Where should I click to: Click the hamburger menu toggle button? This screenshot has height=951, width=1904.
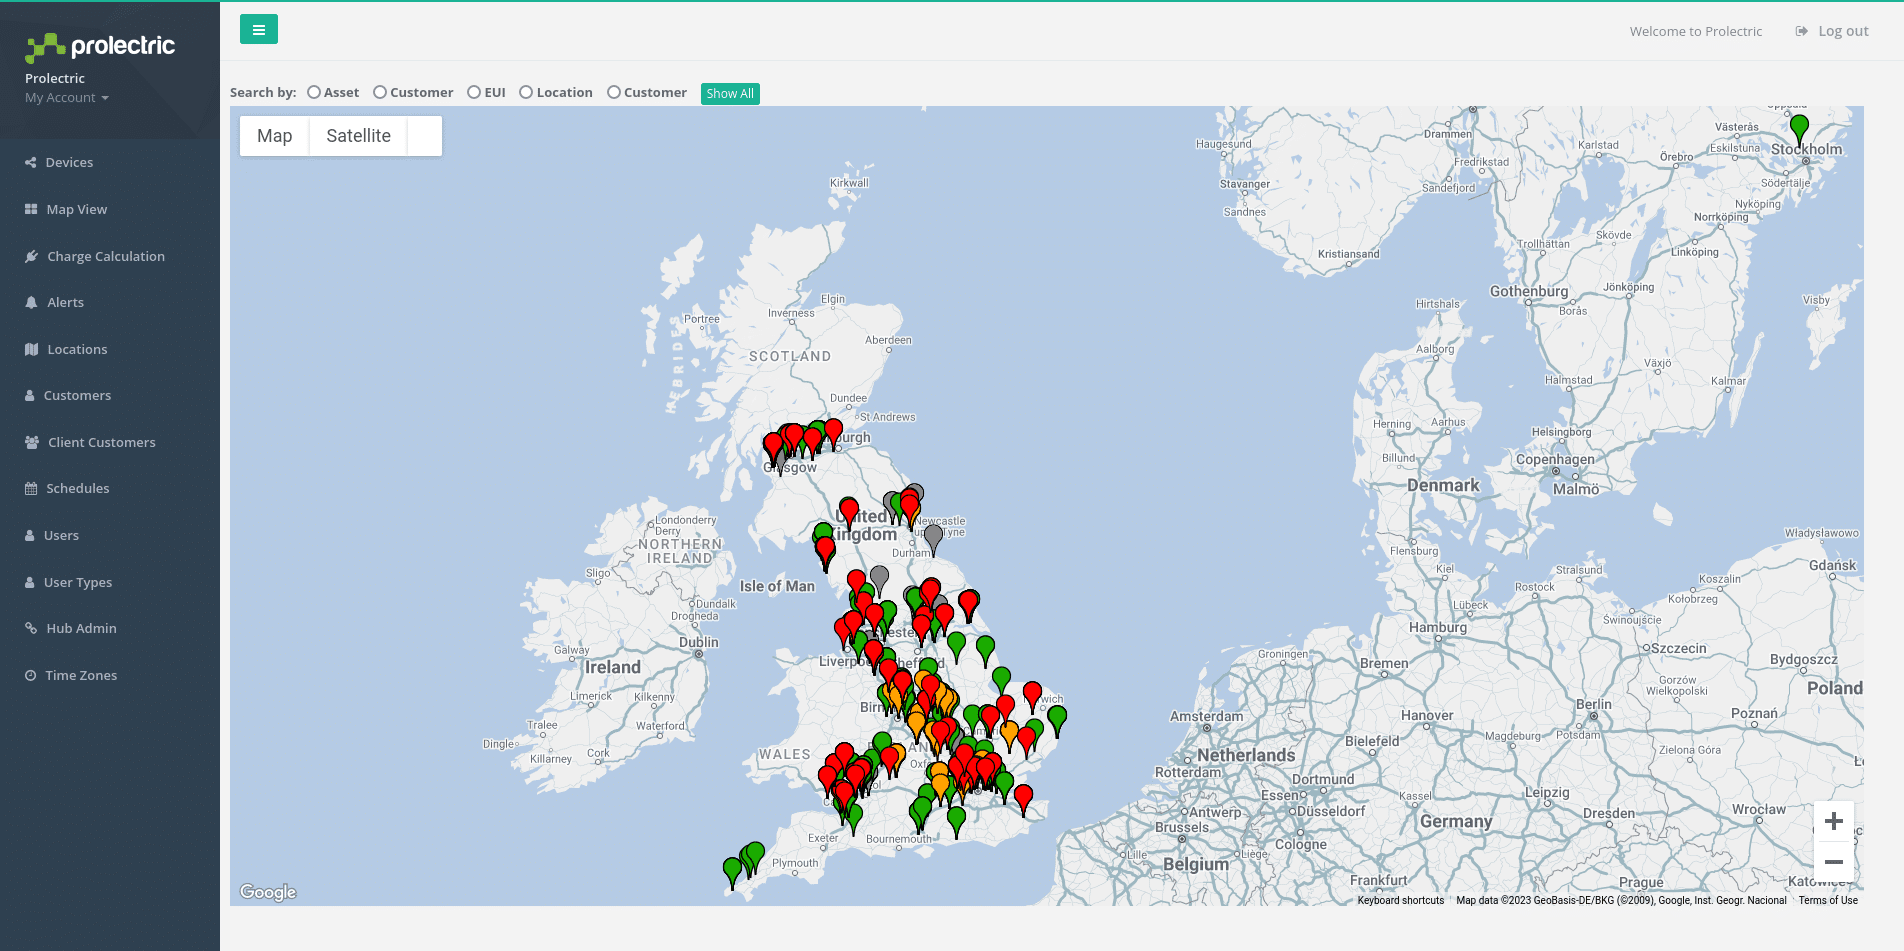(x=258, y=30)
